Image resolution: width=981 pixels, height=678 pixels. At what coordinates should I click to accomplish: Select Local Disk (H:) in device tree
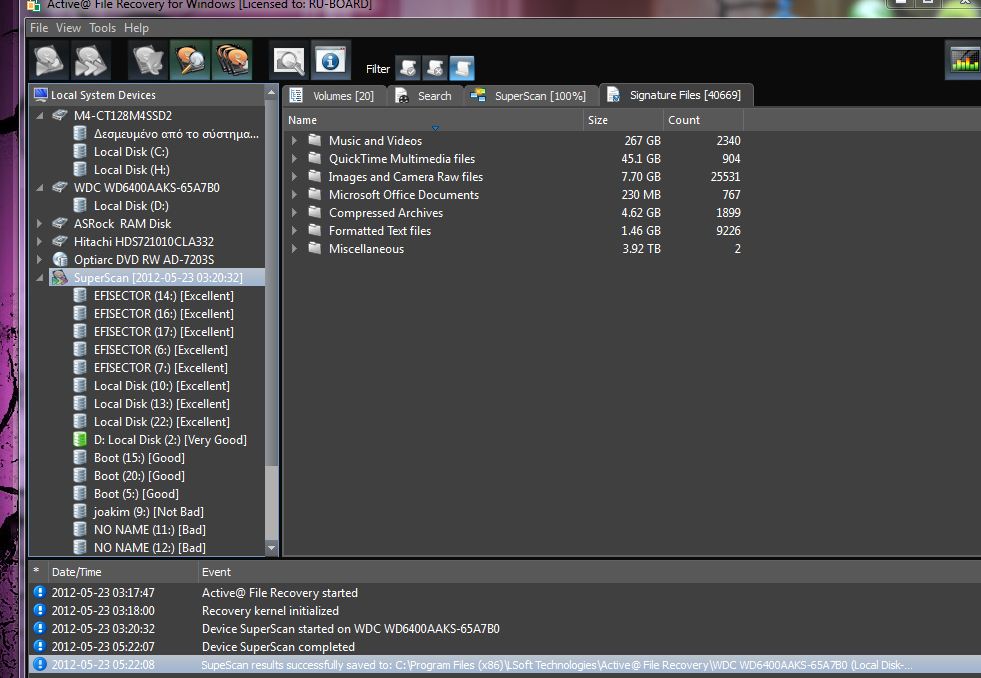[131, 170]
